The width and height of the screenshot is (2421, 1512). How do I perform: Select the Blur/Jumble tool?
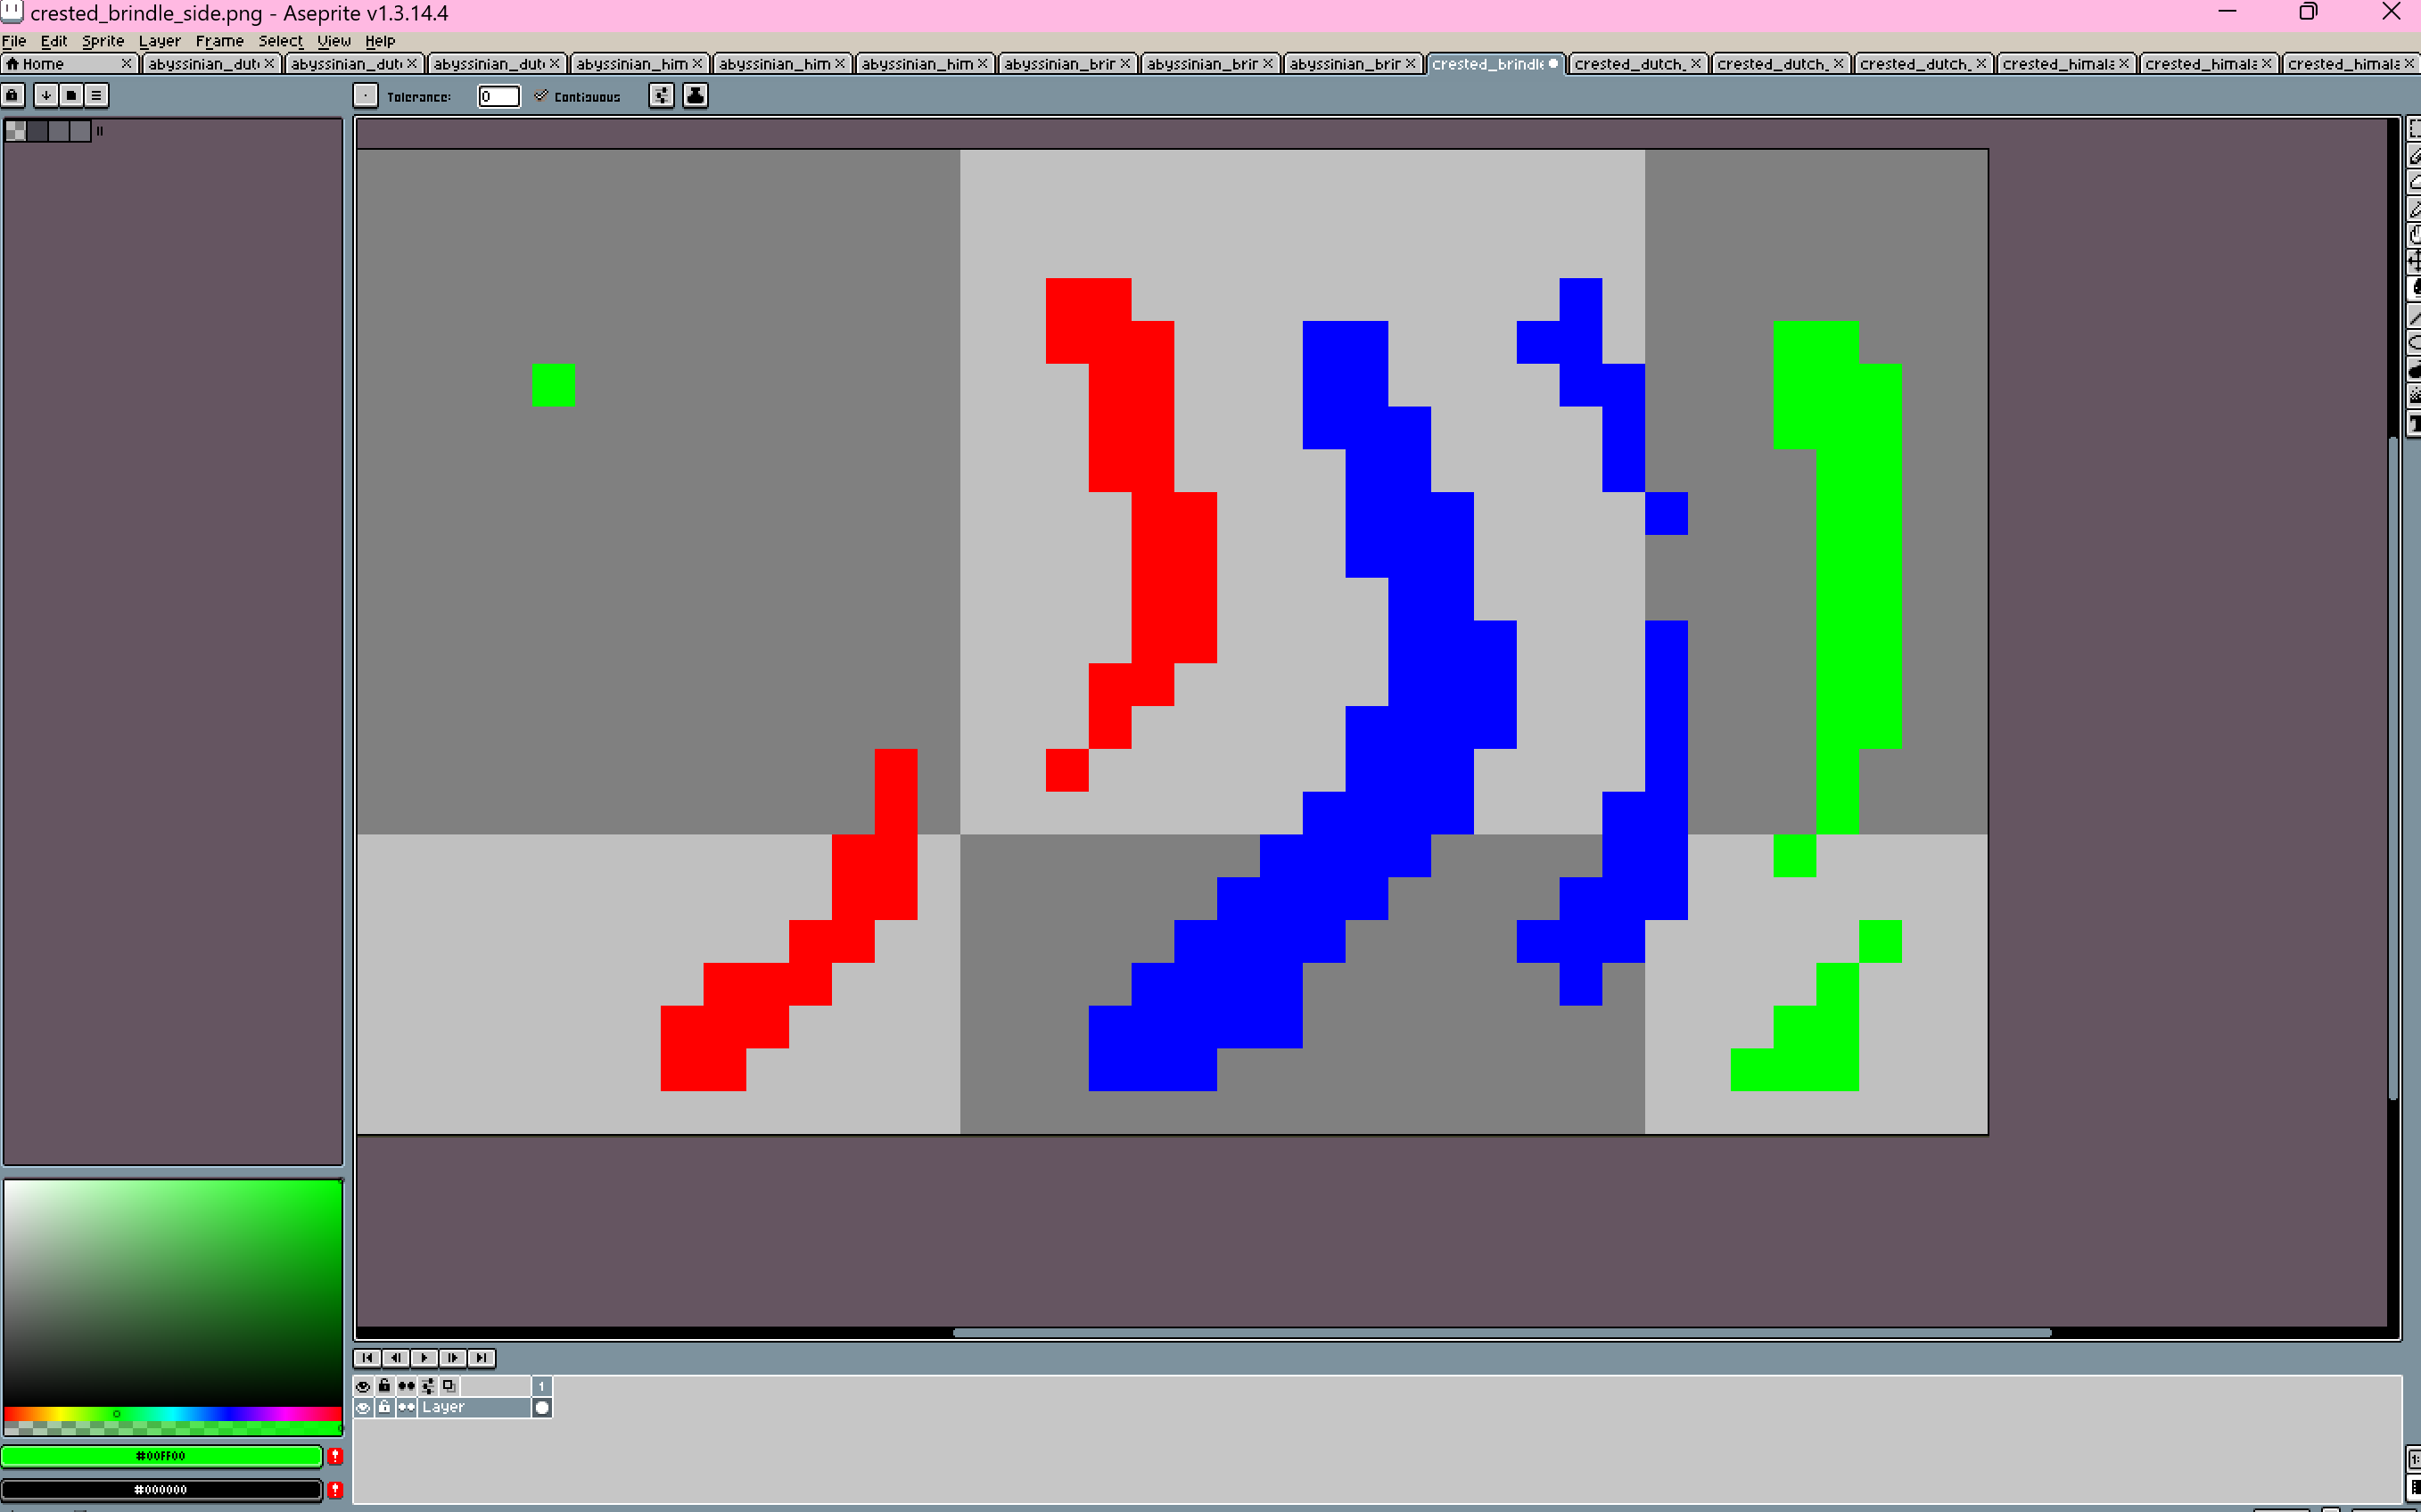[x=2414, y=396]
